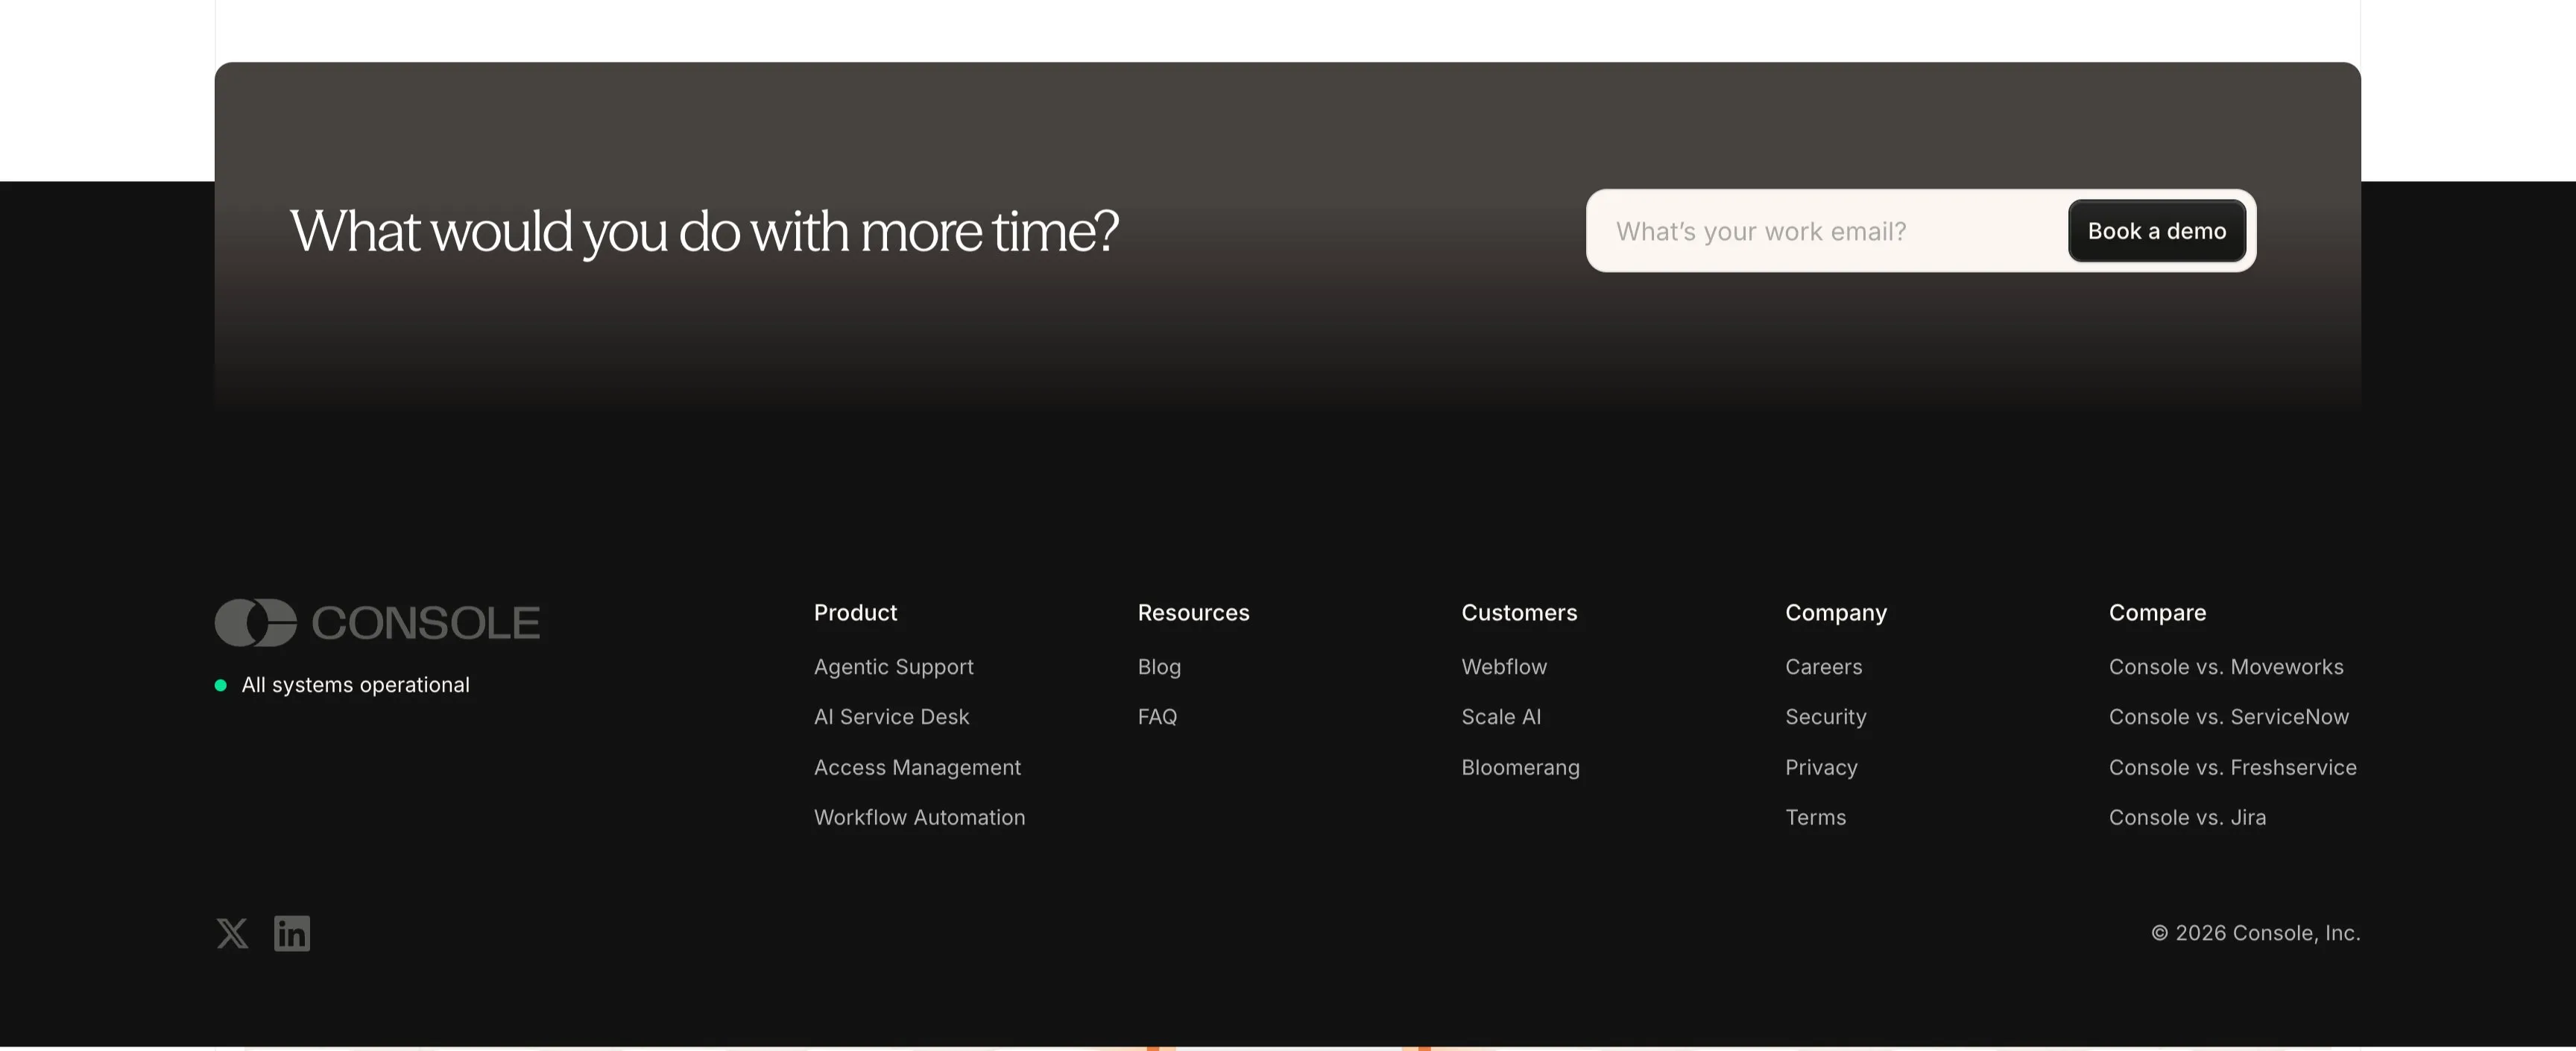Go to Access Management page
Image resolution: width=2576 pixels, height=1051 pixels.
pos(917,767)
